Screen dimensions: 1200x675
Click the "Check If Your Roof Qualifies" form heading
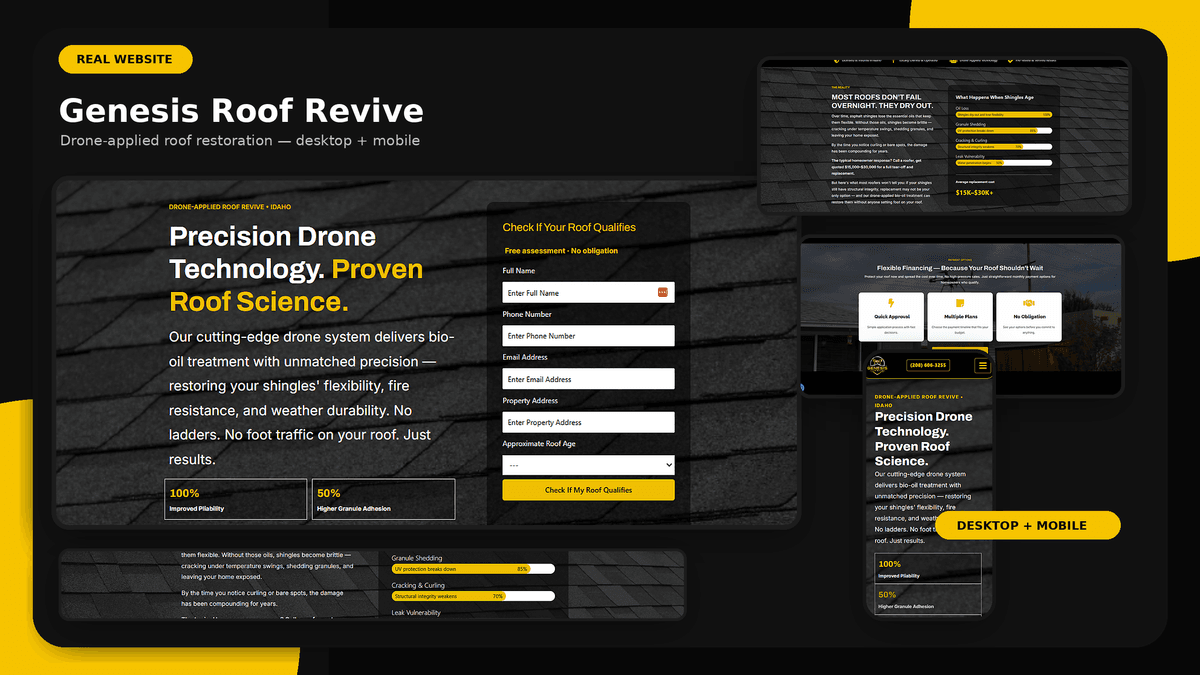point(569,227)
